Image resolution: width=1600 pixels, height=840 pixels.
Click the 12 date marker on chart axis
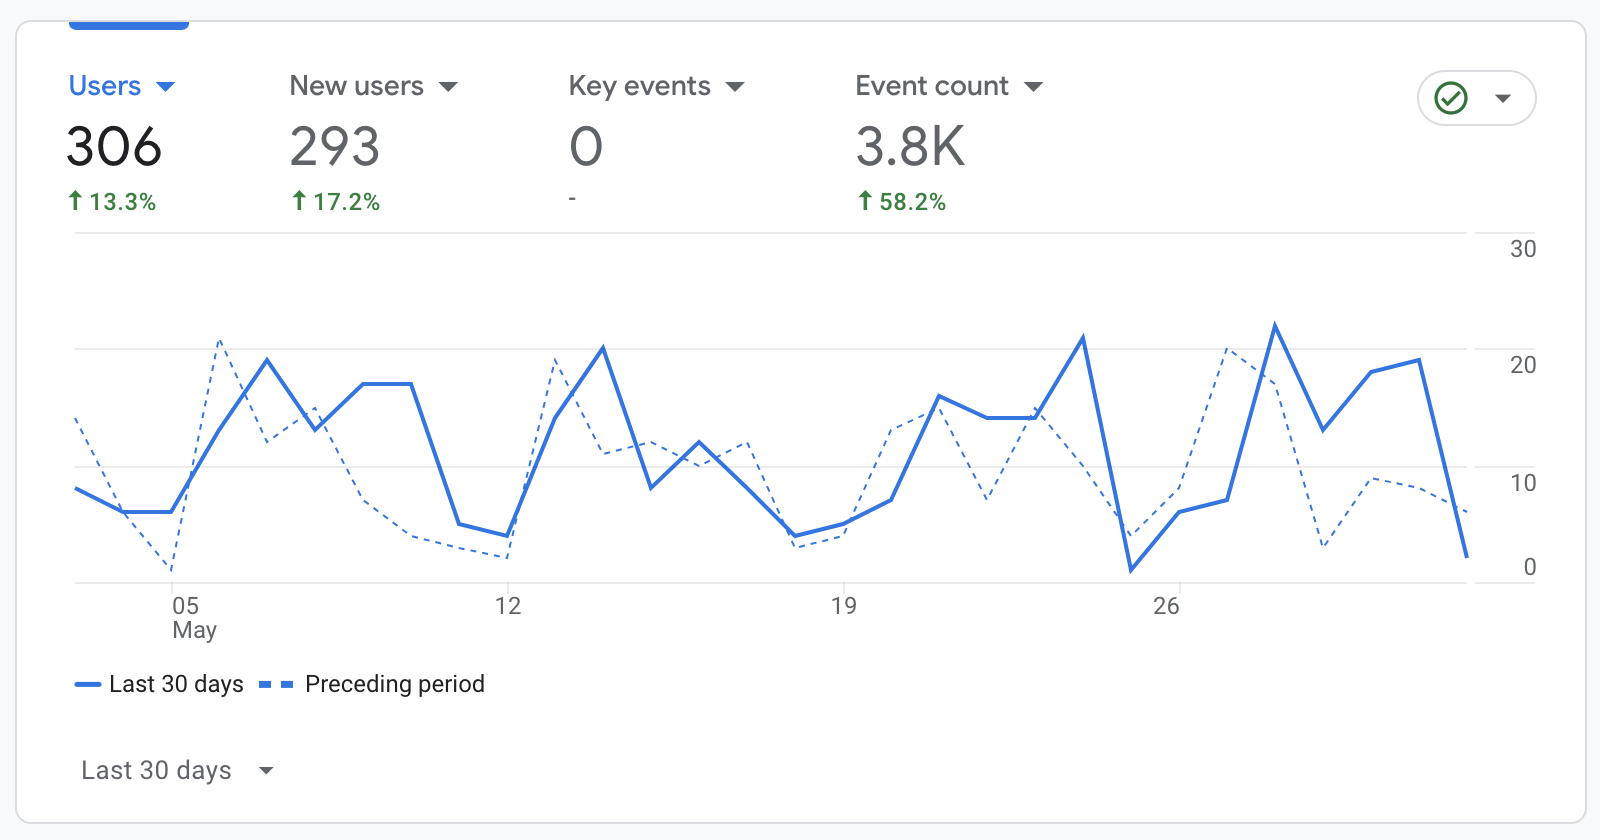508,606
